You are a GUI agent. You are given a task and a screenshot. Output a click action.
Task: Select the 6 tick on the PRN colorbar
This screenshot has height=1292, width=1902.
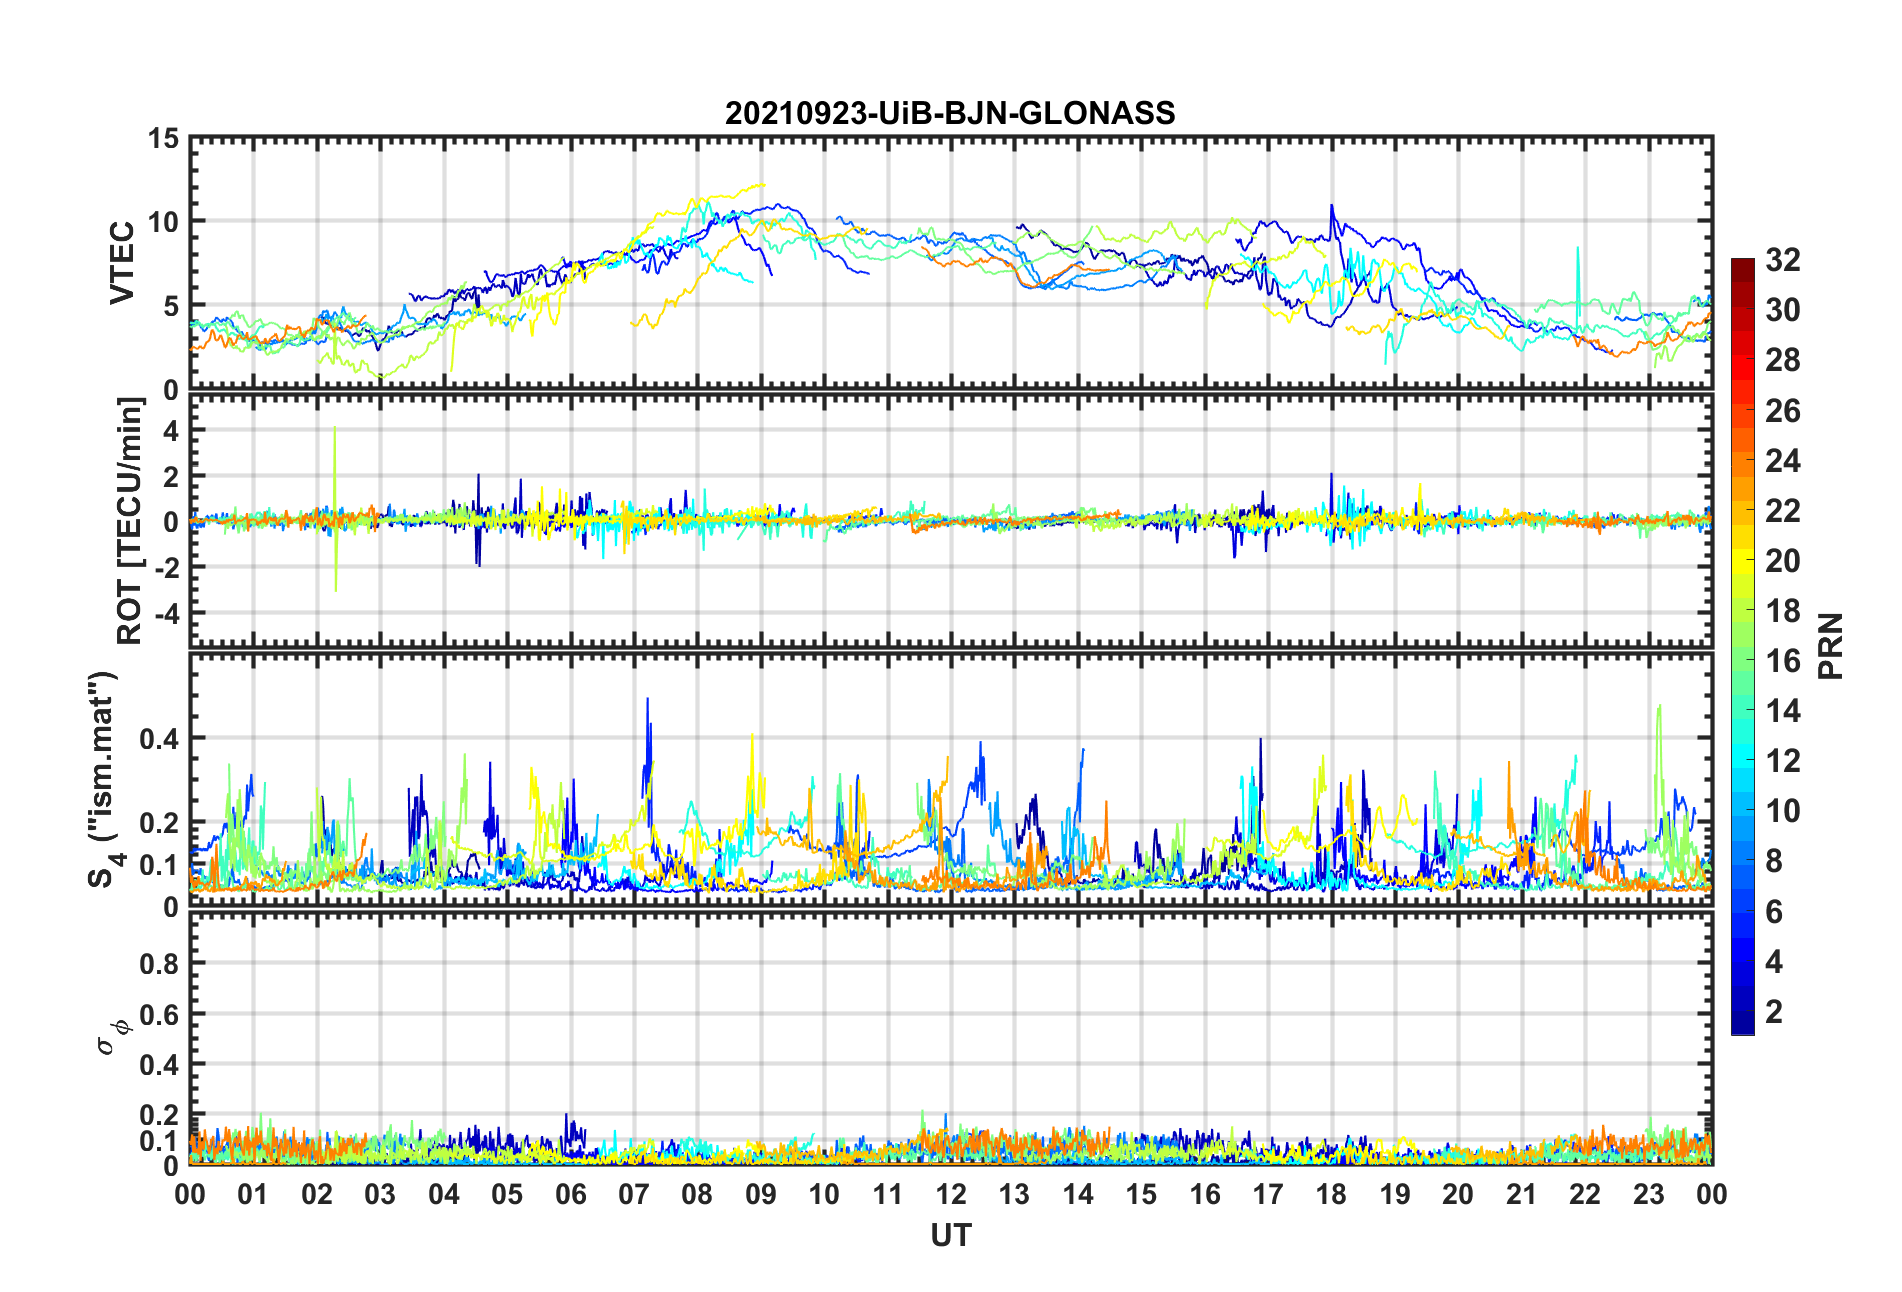[x=1774, y=911]
